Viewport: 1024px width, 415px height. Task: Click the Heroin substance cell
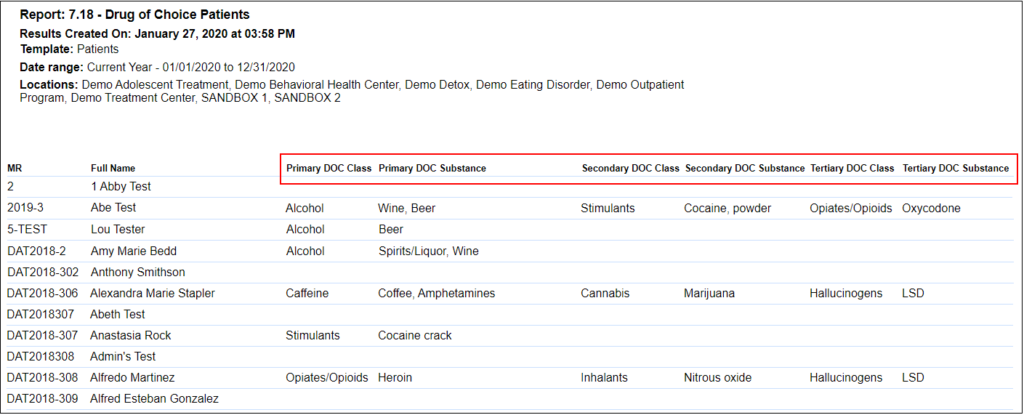tap(395, 378)
